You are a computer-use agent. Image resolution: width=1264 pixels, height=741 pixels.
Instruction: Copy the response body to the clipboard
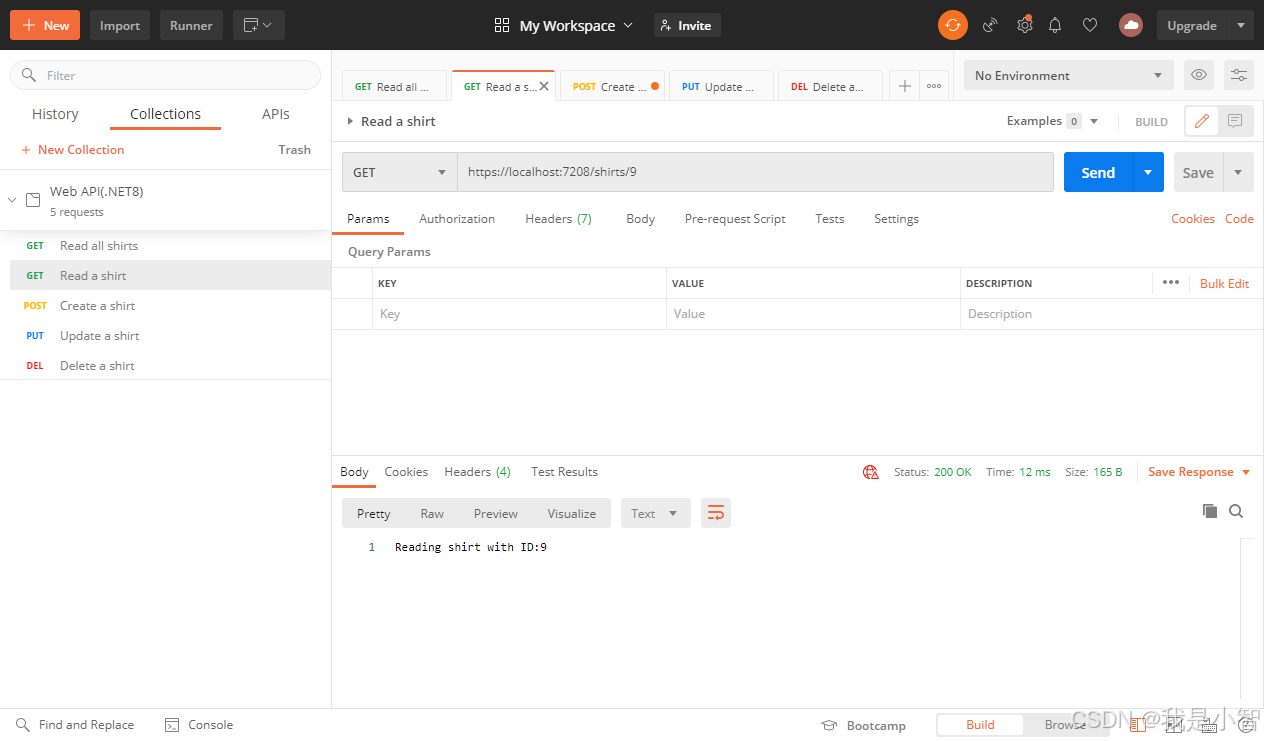pos(1210,511)
